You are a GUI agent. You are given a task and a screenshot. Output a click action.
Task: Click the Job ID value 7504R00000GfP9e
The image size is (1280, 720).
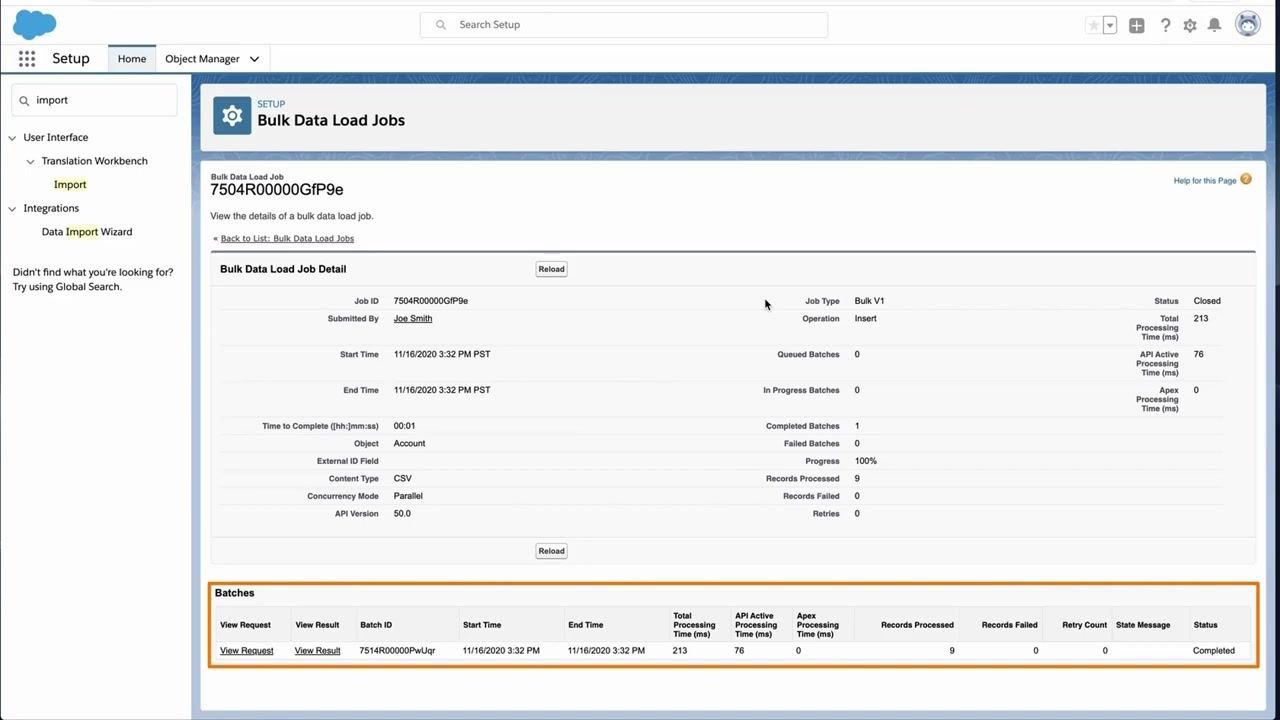coord(430,301)
